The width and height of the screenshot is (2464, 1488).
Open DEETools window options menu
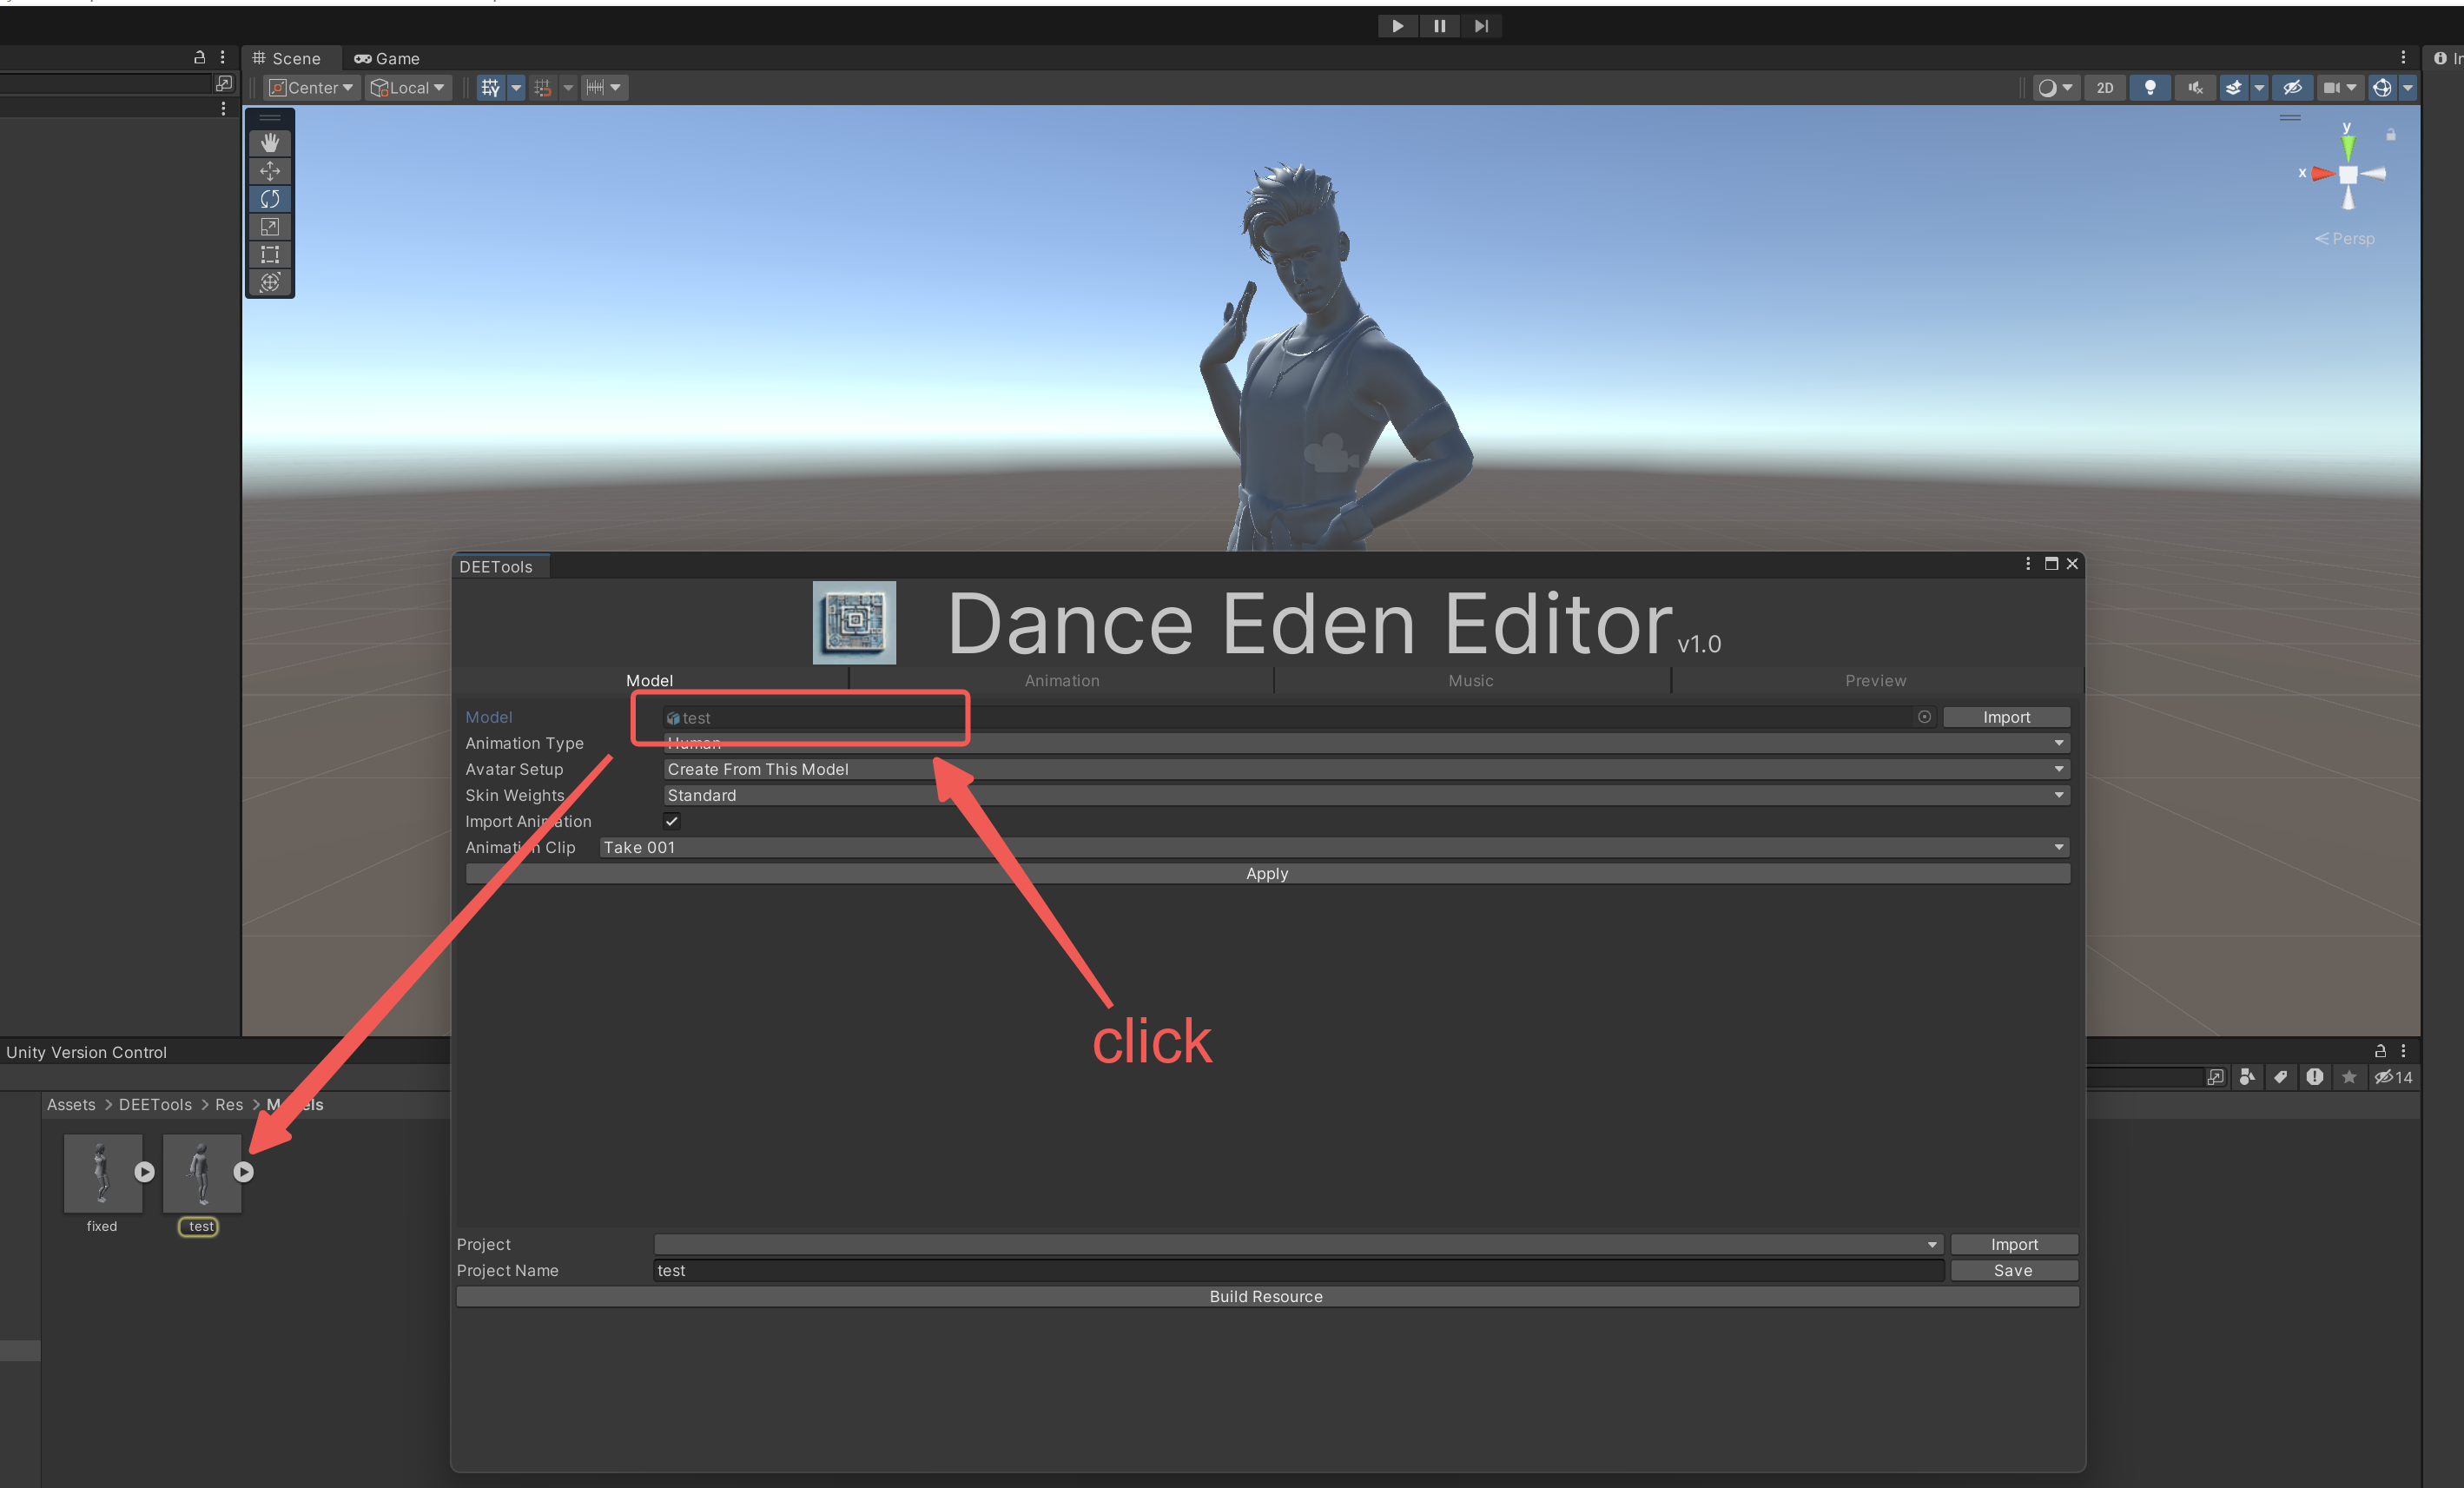(2028, 564)
